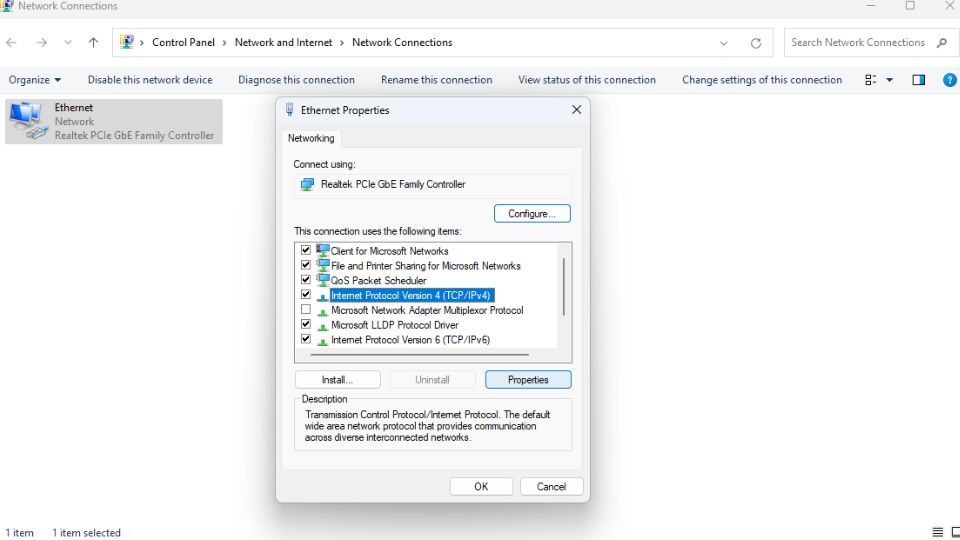Close the Ethernet Properties dialog

(x=576, y=110)
